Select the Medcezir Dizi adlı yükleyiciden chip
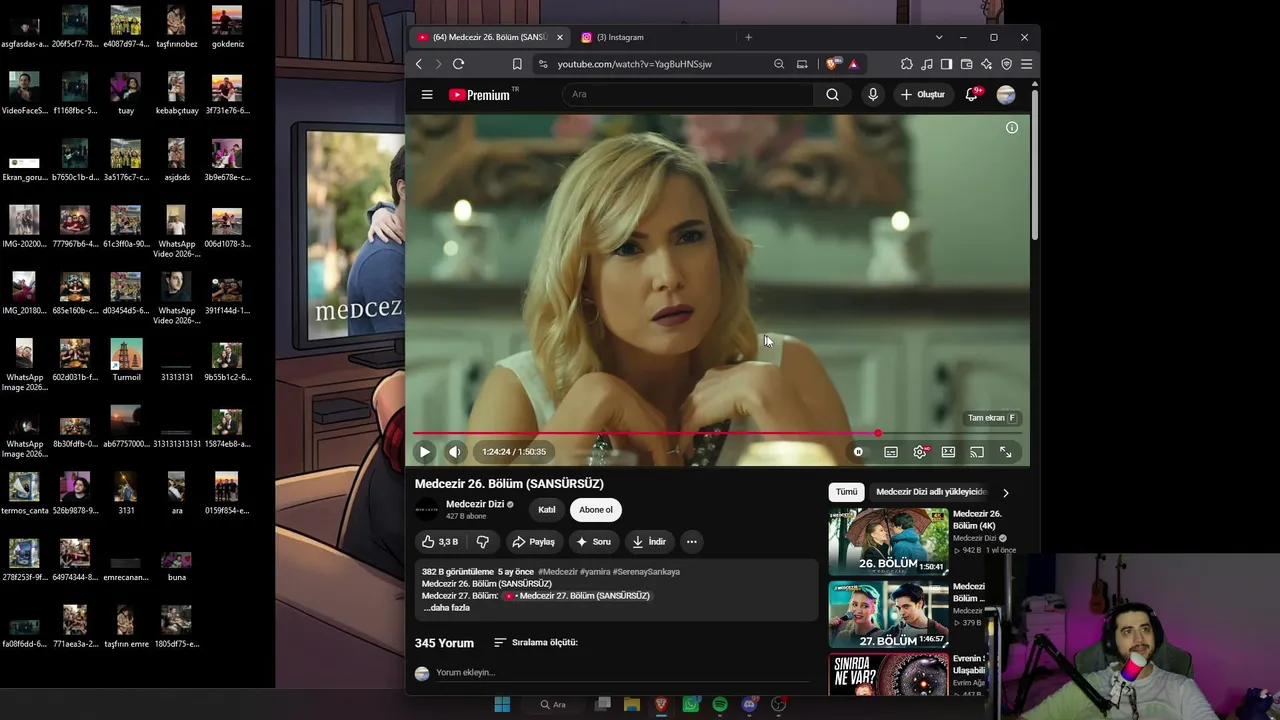 tap(931, 492)
